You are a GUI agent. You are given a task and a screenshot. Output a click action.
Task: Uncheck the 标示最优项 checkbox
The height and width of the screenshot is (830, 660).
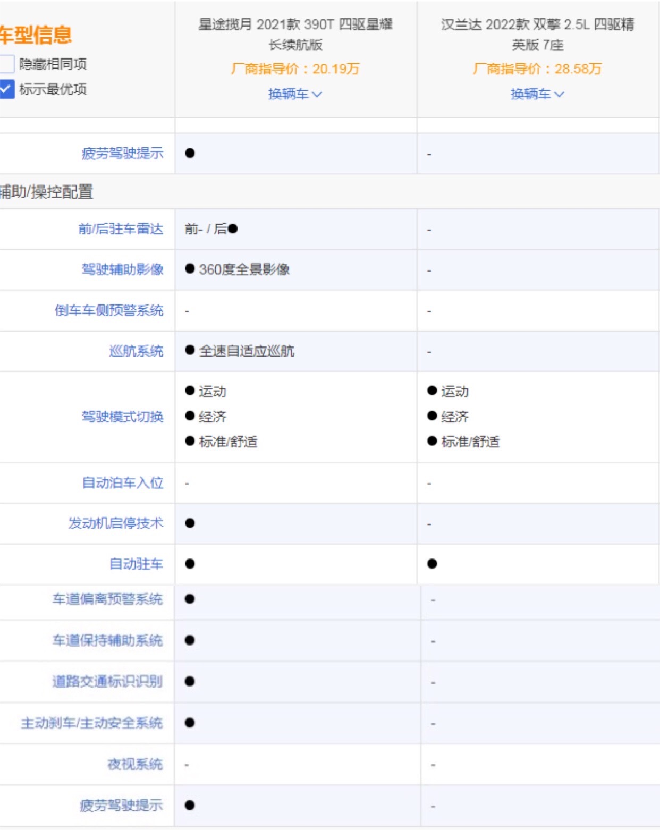[6, 89]
